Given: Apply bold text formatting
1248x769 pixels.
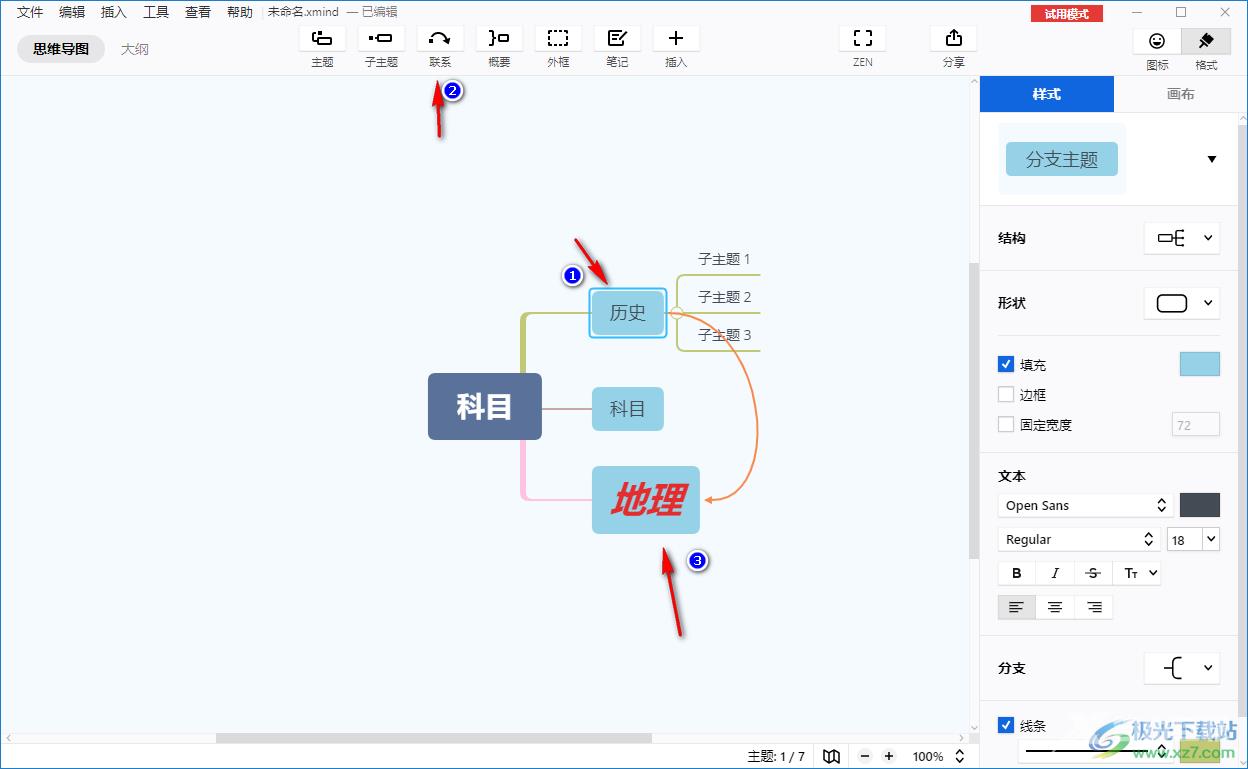Looking at the screenshot, I should (x=1017, y=573).
